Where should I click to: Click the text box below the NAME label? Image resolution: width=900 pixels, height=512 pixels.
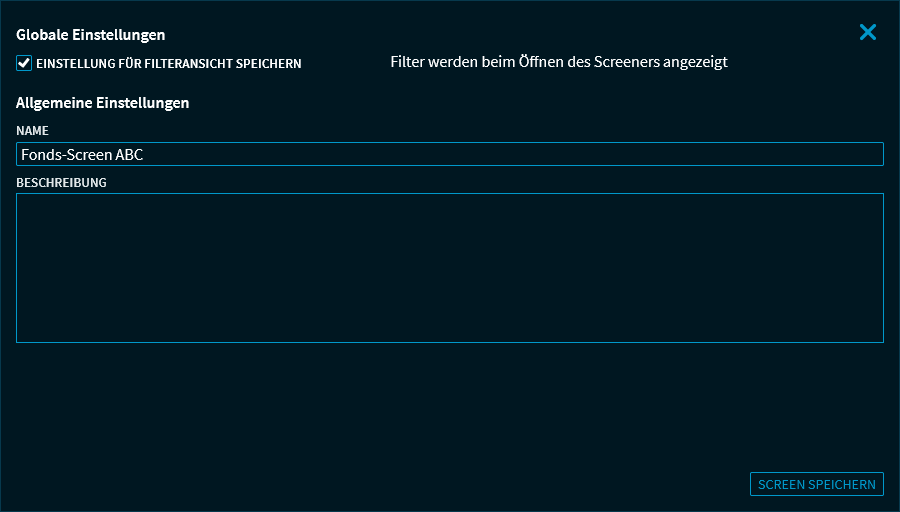click(x=450, y=154)
